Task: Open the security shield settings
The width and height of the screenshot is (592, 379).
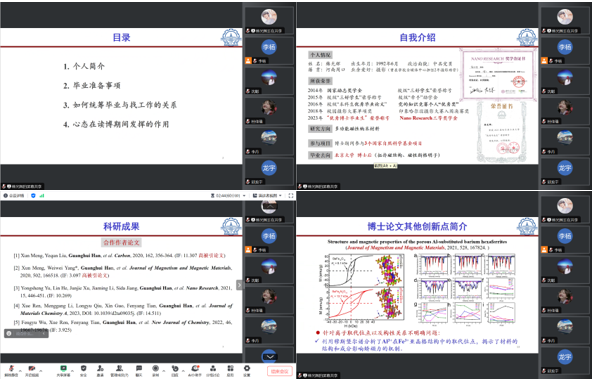Action: tap(83, 370)
